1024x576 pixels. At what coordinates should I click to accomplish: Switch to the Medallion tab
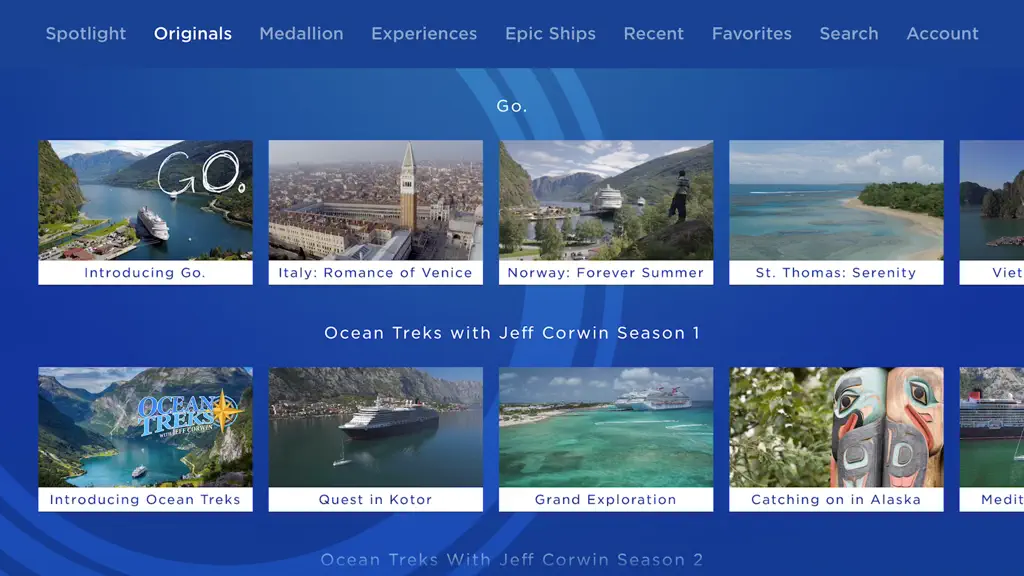click(x=301, y=34)
